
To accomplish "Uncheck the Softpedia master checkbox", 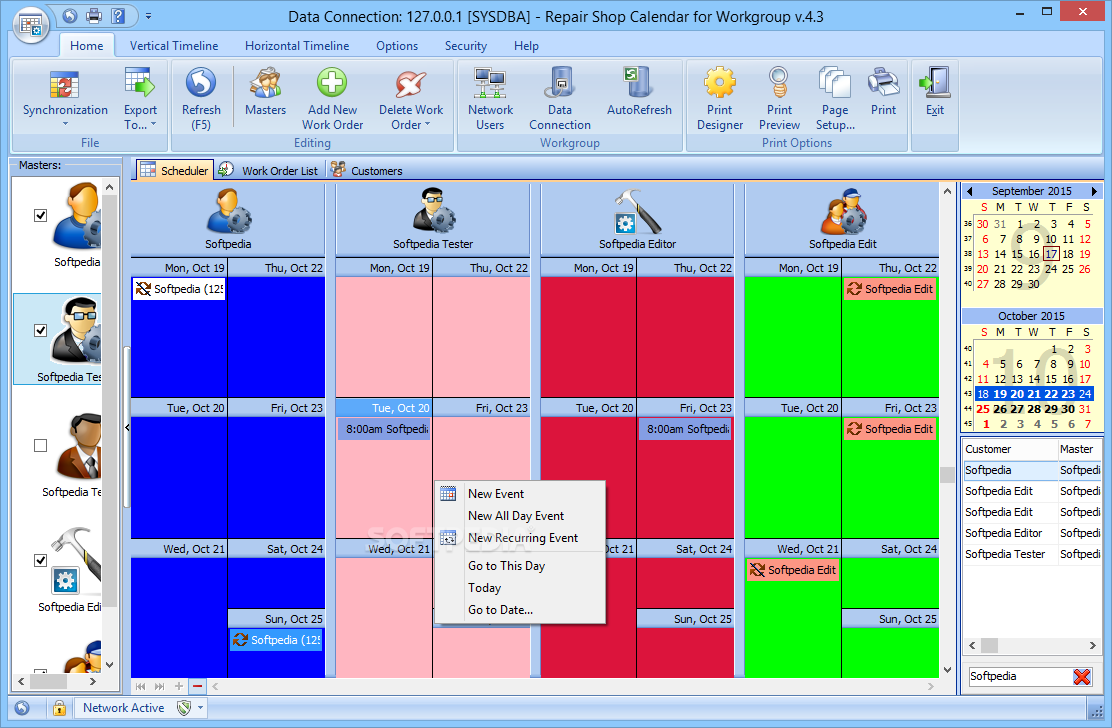I will click(40, 215).
